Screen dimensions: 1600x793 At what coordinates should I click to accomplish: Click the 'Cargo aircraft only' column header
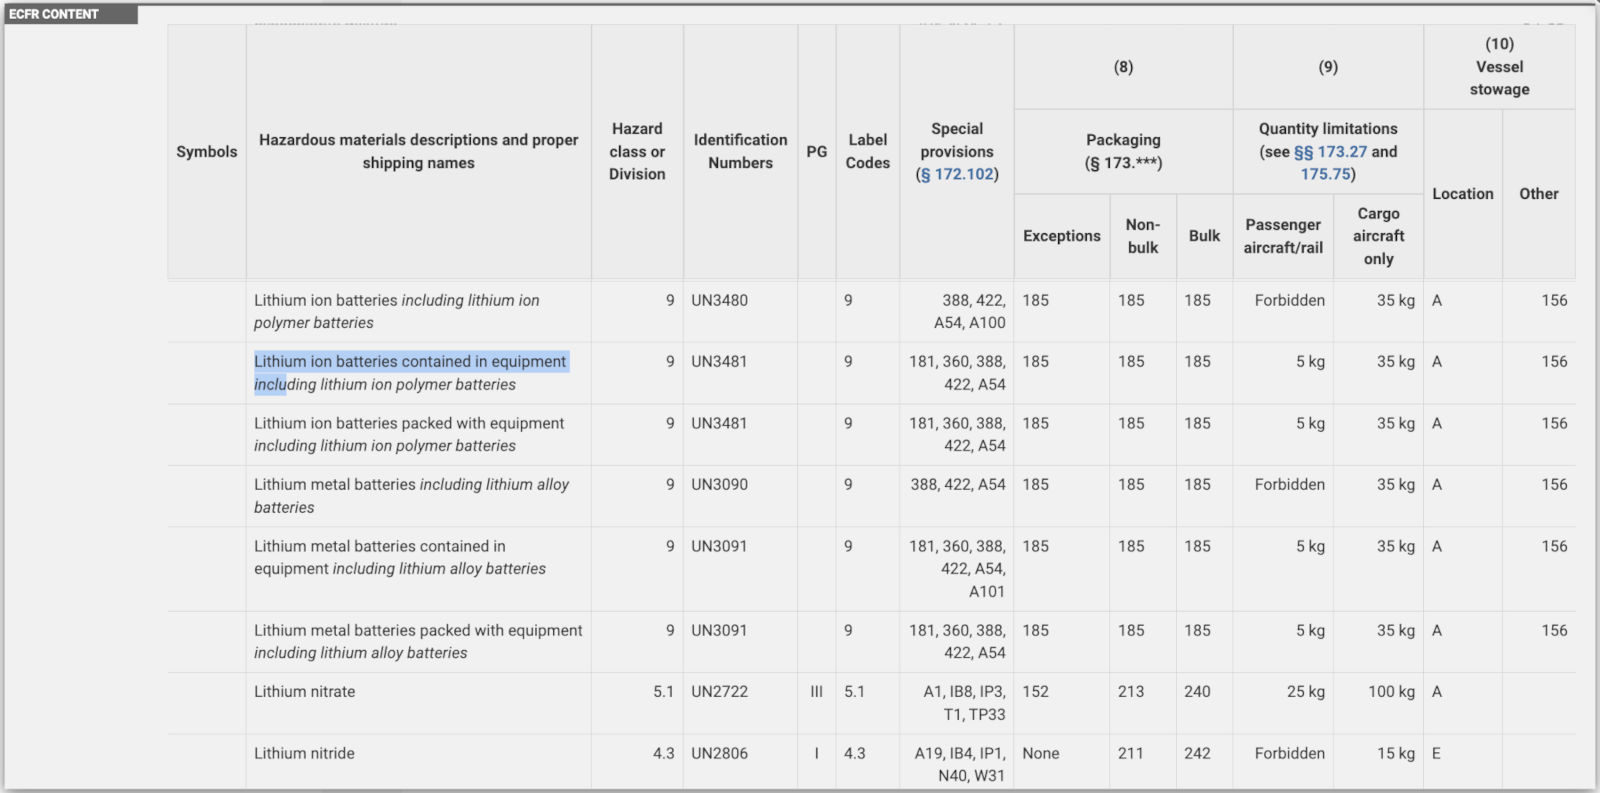tap(1379, 236)
